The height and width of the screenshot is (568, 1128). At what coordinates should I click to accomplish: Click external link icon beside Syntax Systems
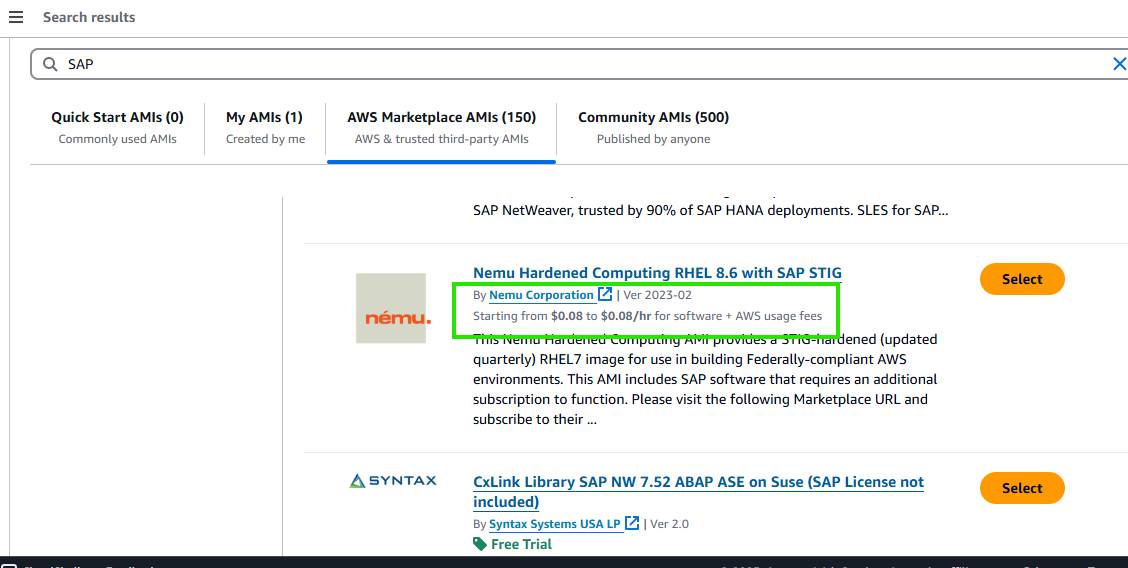[x=632, y=523]
